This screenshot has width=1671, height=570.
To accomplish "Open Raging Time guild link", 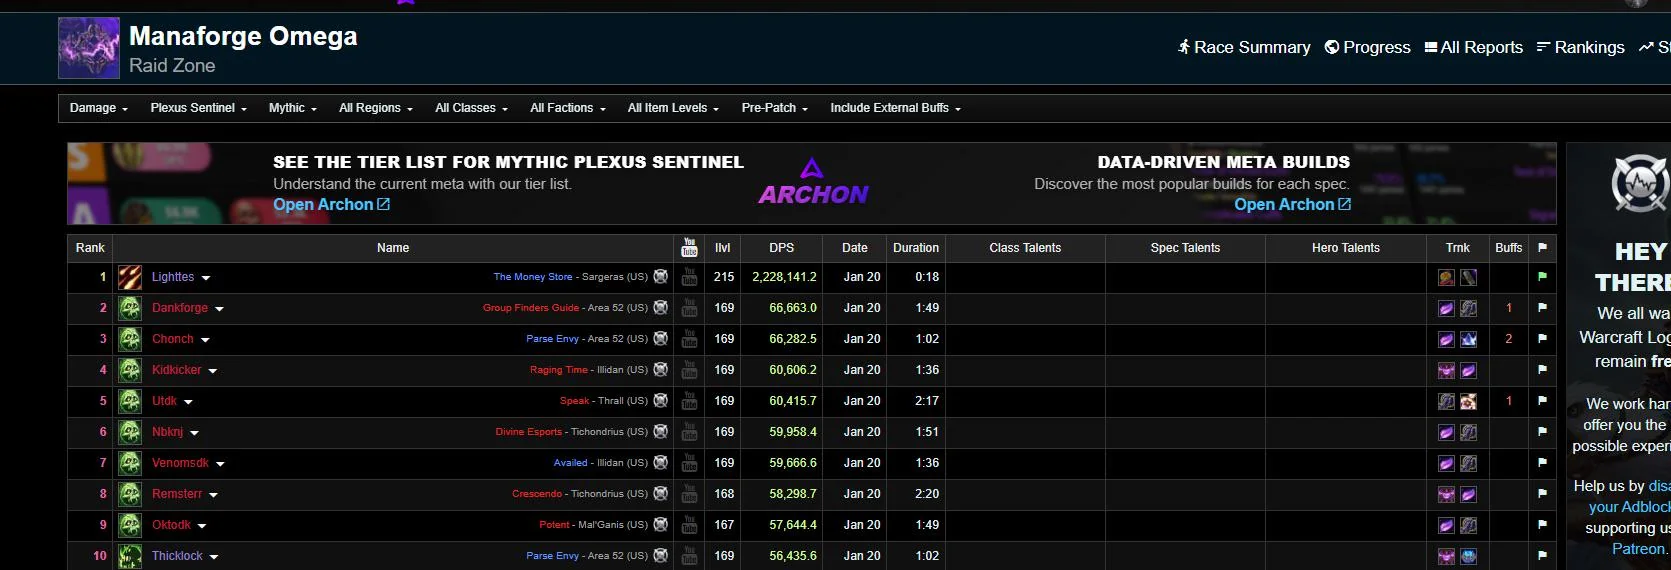I will (559, 370).
